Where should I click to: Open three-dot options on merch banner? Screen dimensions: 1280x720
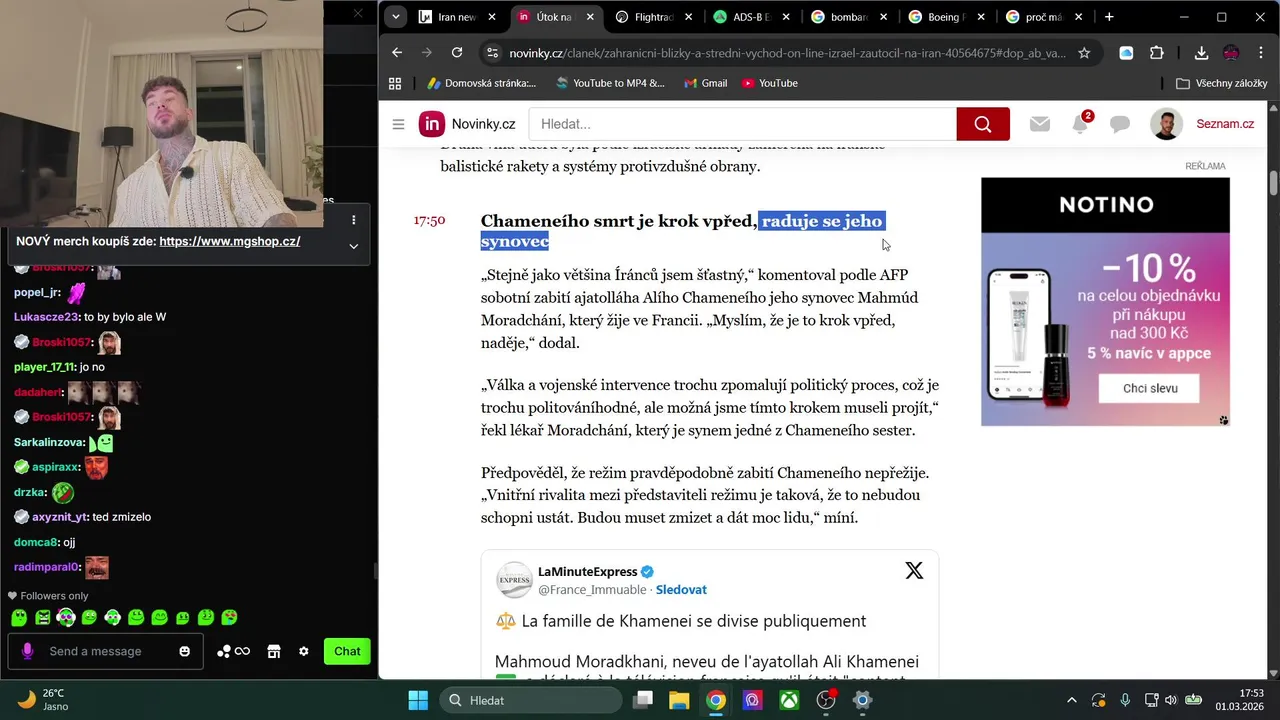pos(353,220)
